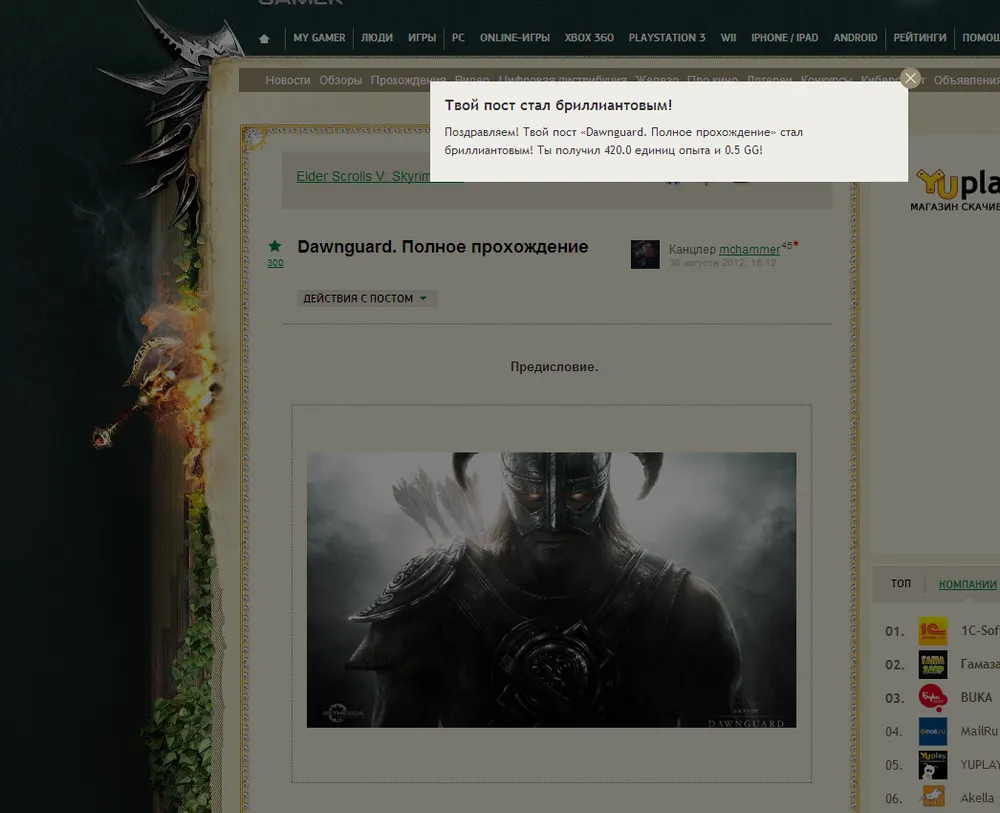The image size is (1000, 813).
Task: Click the Akella company logo
Action: (932, 797)
